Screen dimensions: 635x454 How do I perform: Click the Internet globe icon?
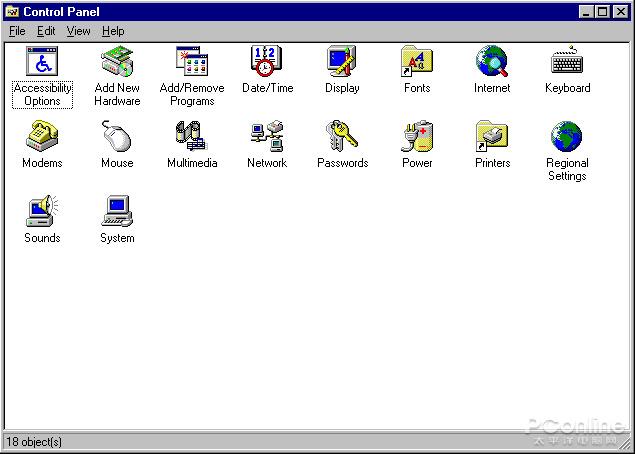pyautogui.click(x=492, y=62)
